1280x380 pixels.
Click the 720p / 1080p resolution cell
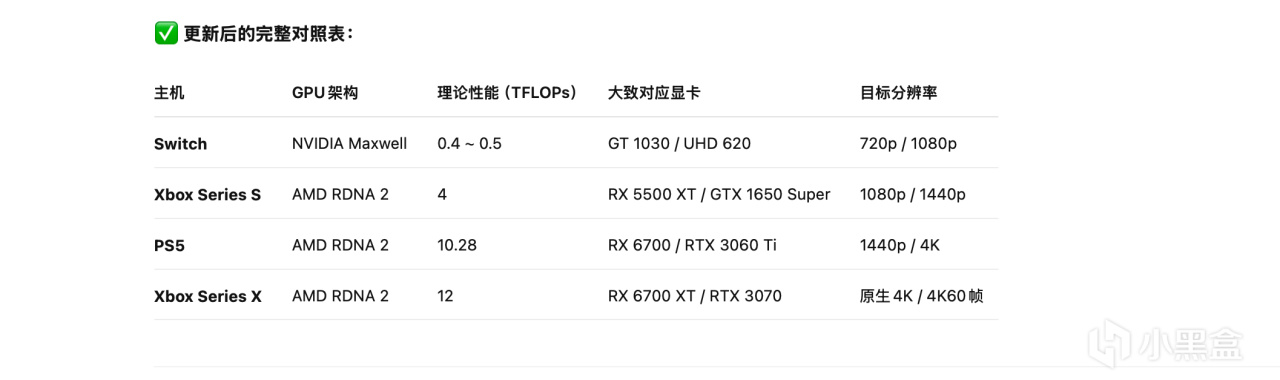point(908,143)
